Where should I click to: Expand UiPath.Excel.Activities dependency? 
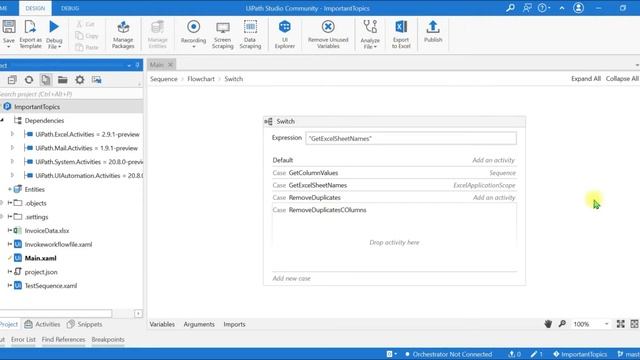point(12,134)
